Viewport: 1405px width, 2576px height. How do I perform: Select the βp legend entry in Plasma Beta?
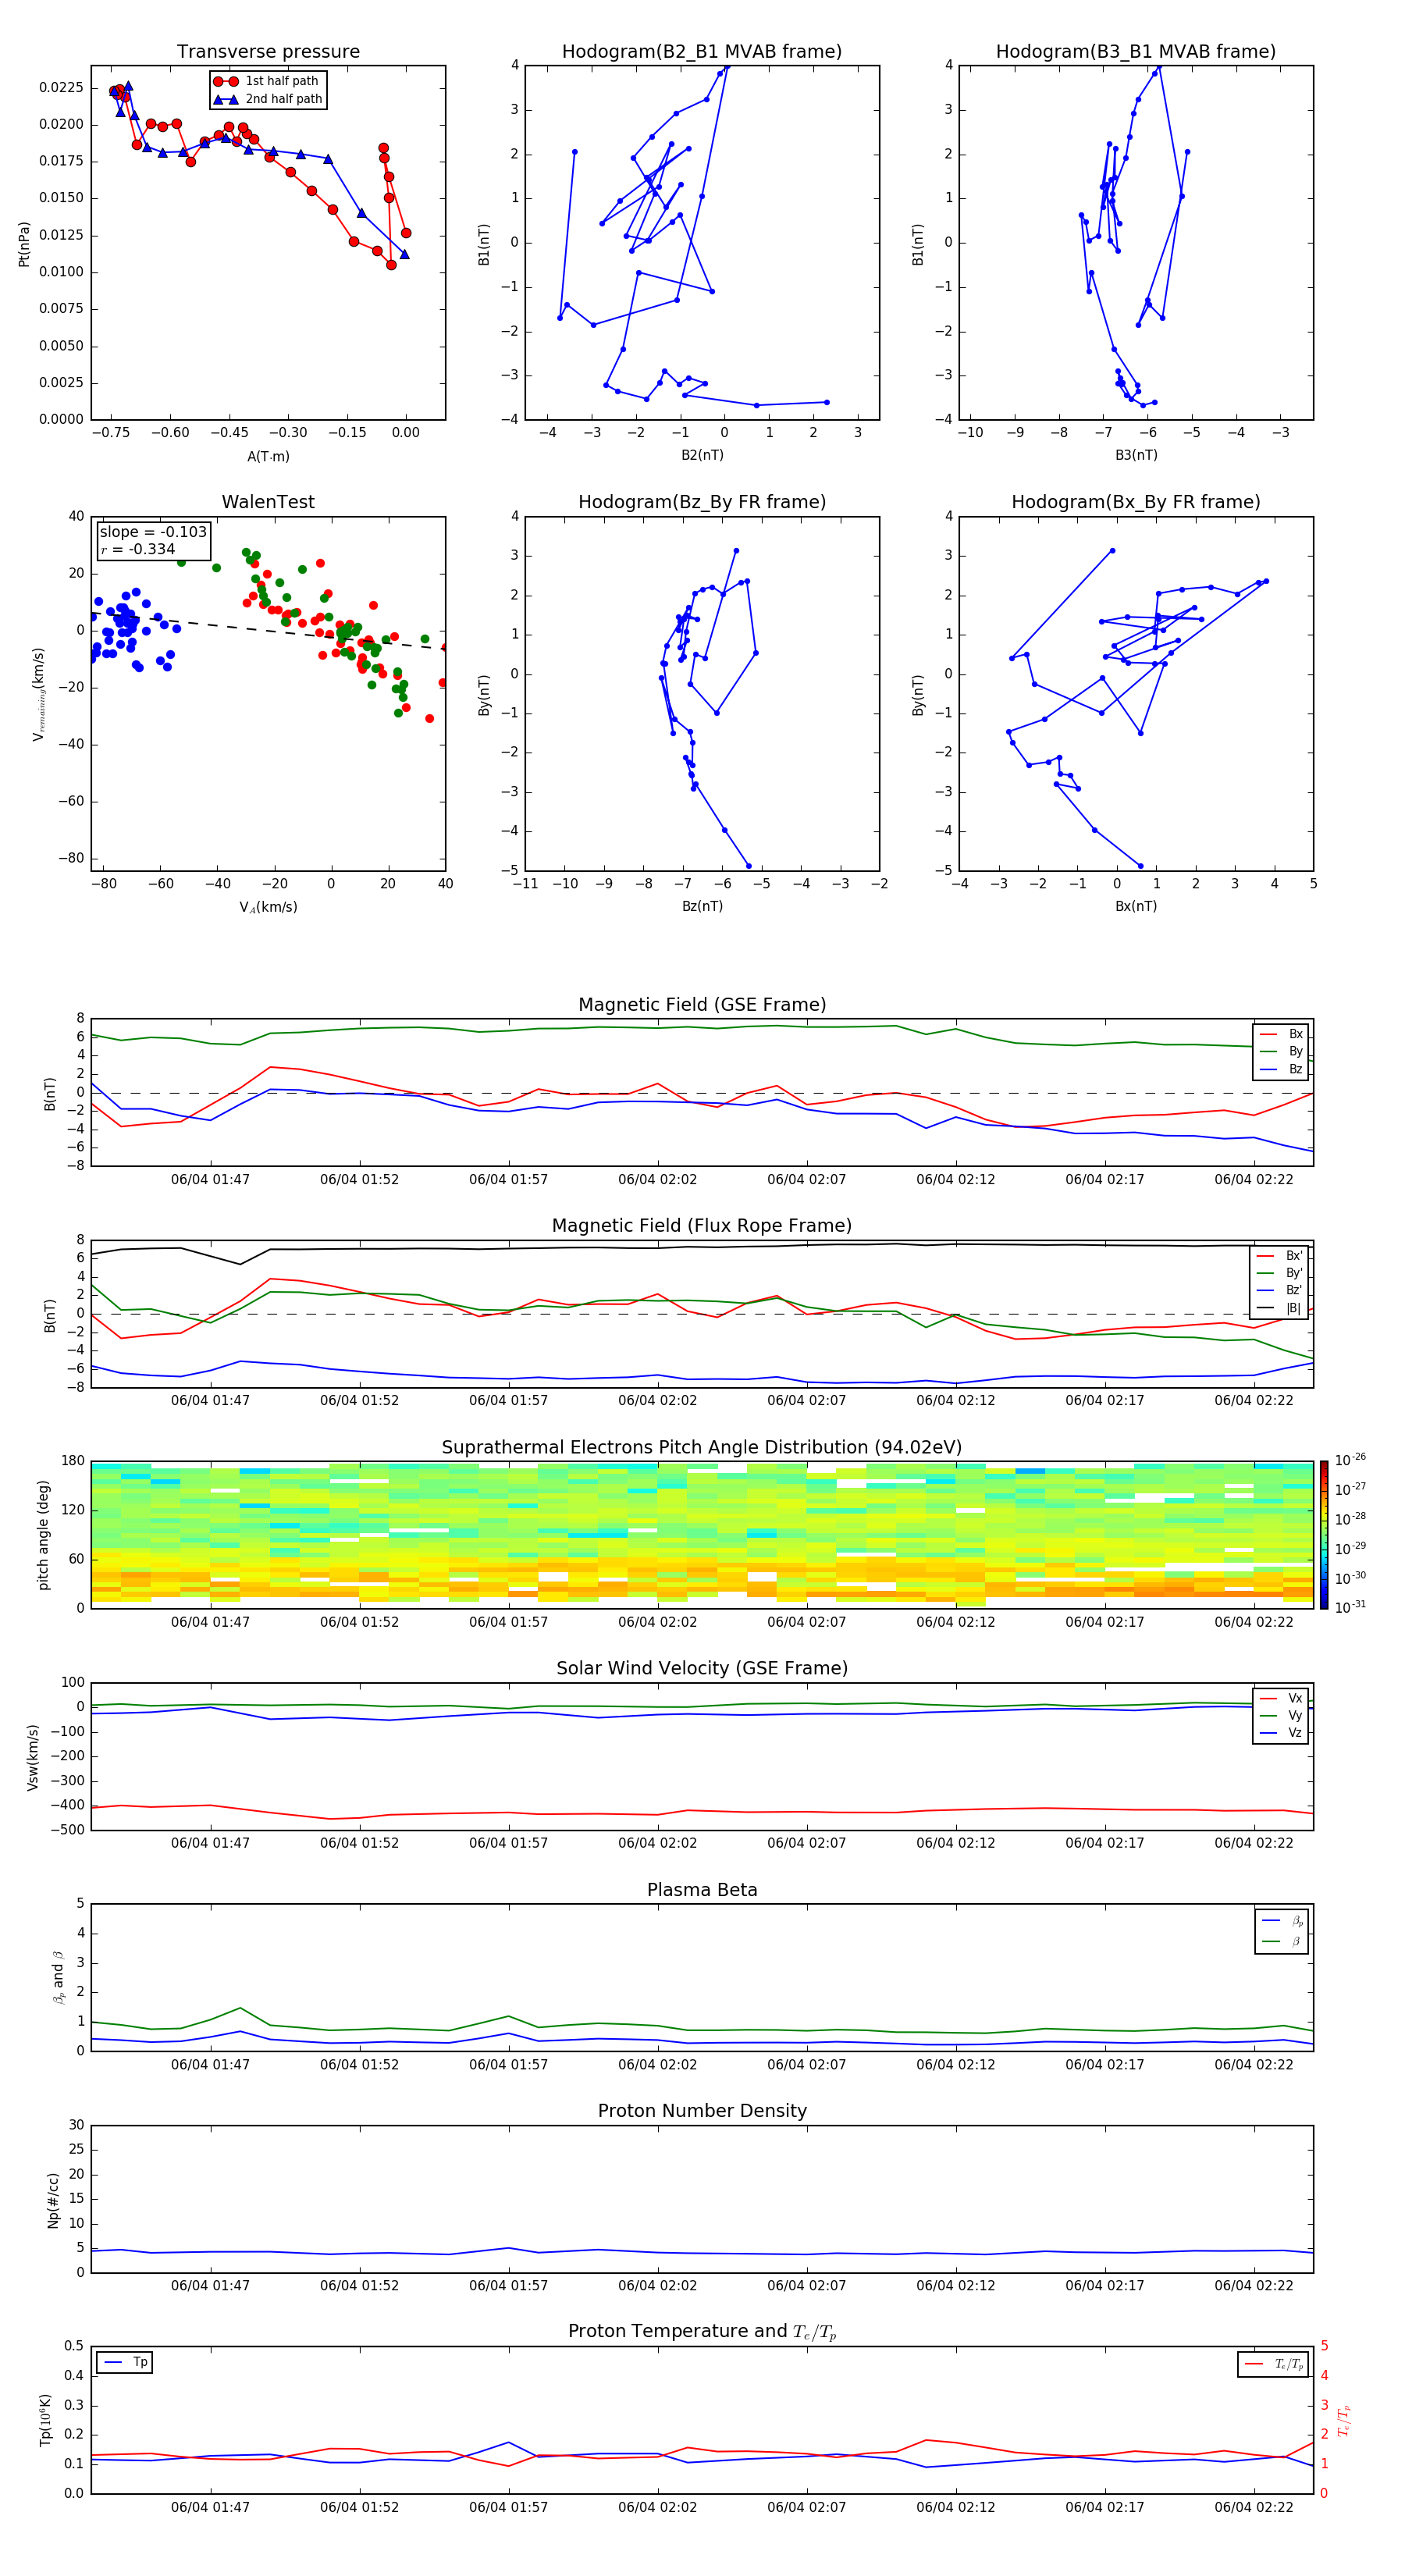(1282, 1921)
